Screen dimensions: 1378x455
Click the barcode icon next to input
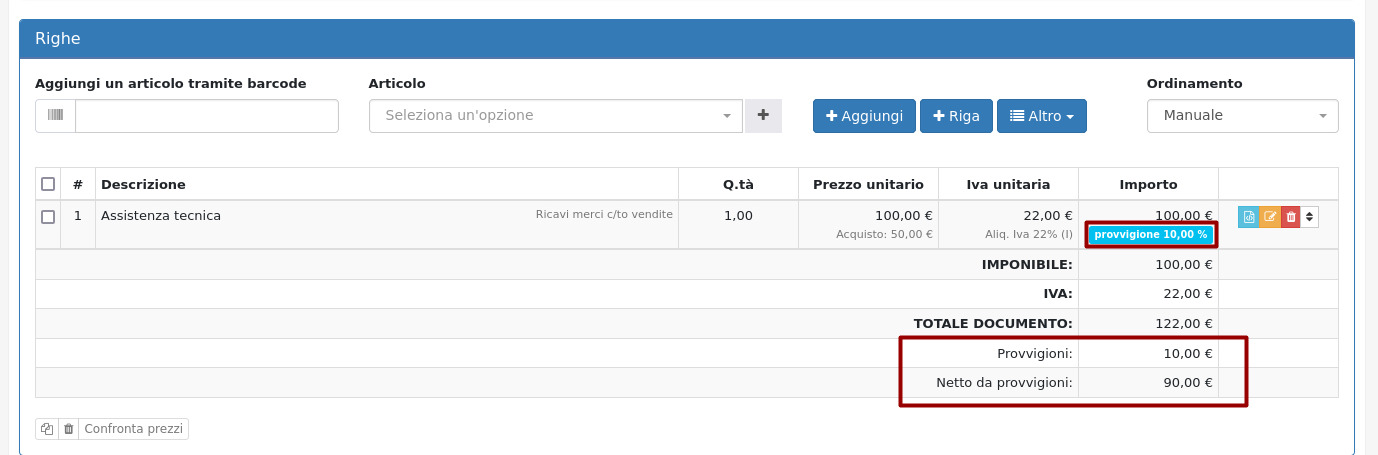click(56, 116)
